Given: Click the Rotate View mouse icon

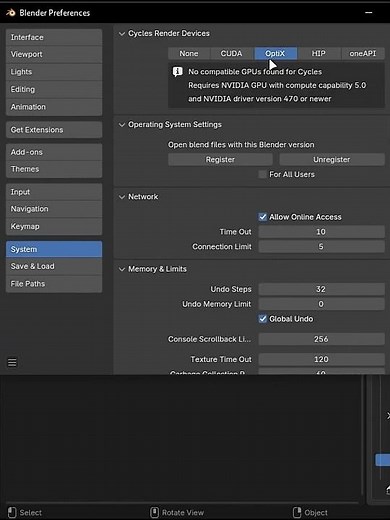Looking at the screenshot, I should [154, 512].
